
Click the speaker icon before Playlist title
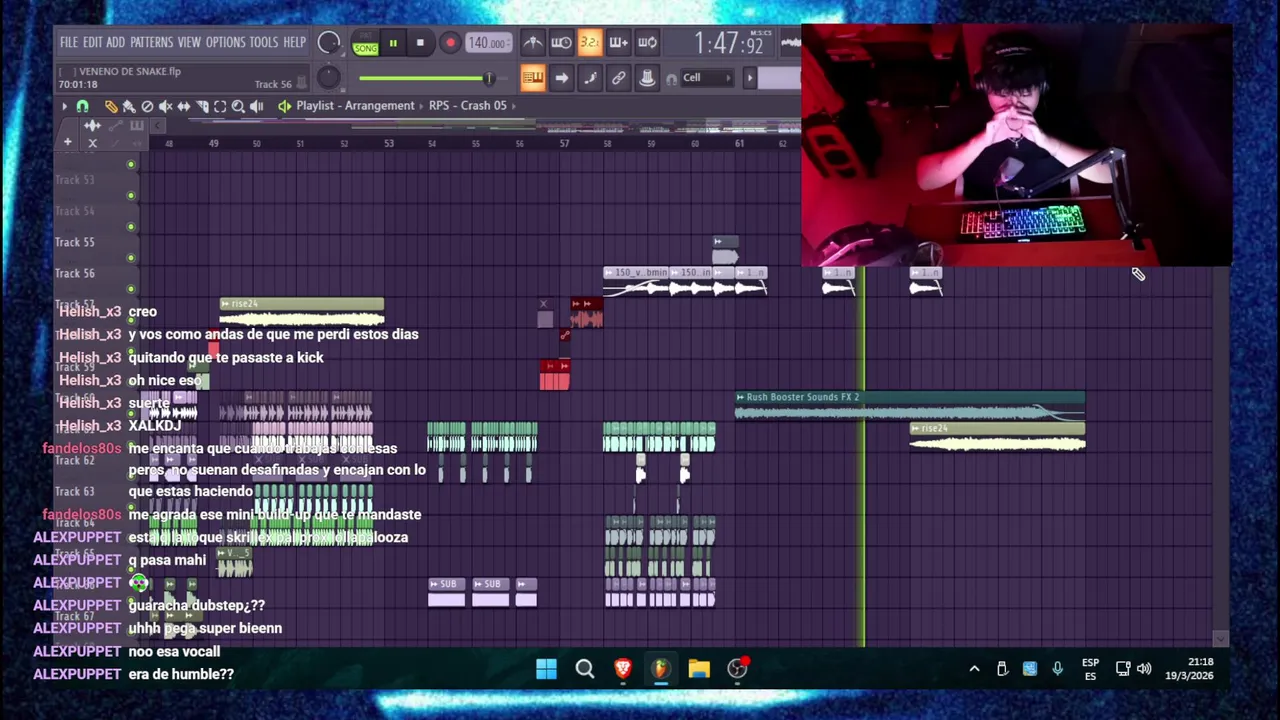(285, 106)
